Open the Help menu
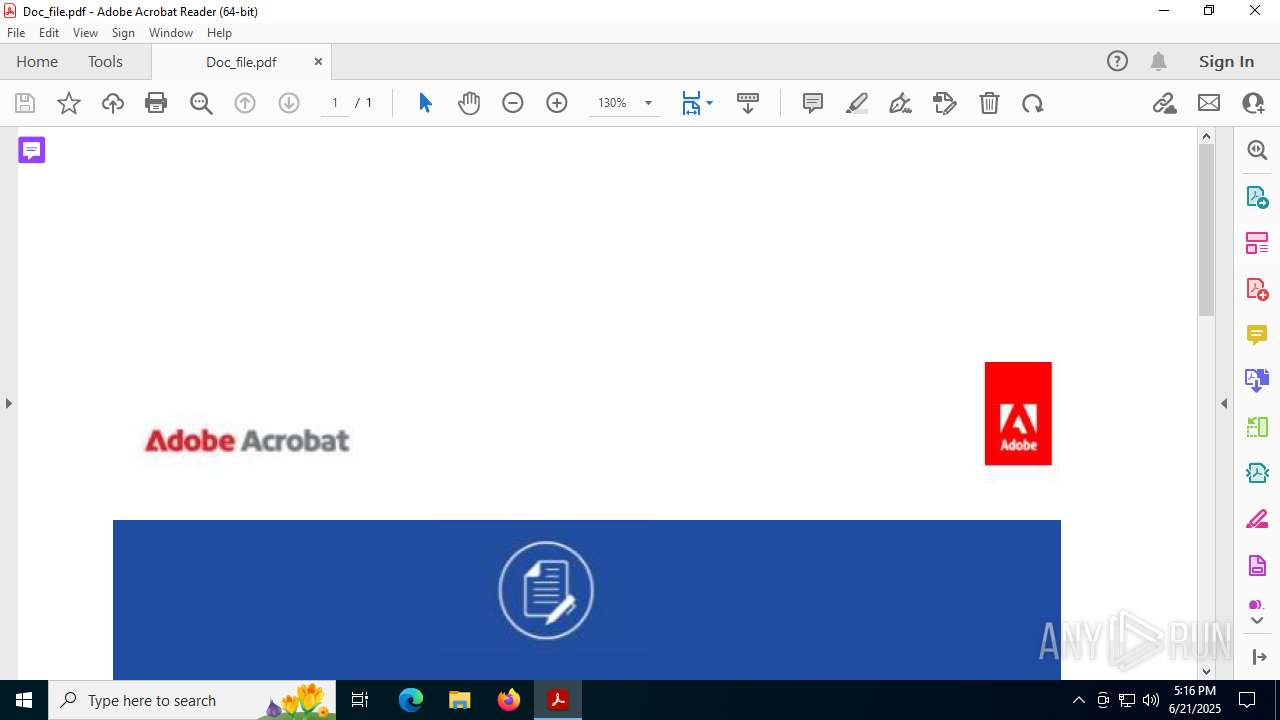 (x=219, y=33)
